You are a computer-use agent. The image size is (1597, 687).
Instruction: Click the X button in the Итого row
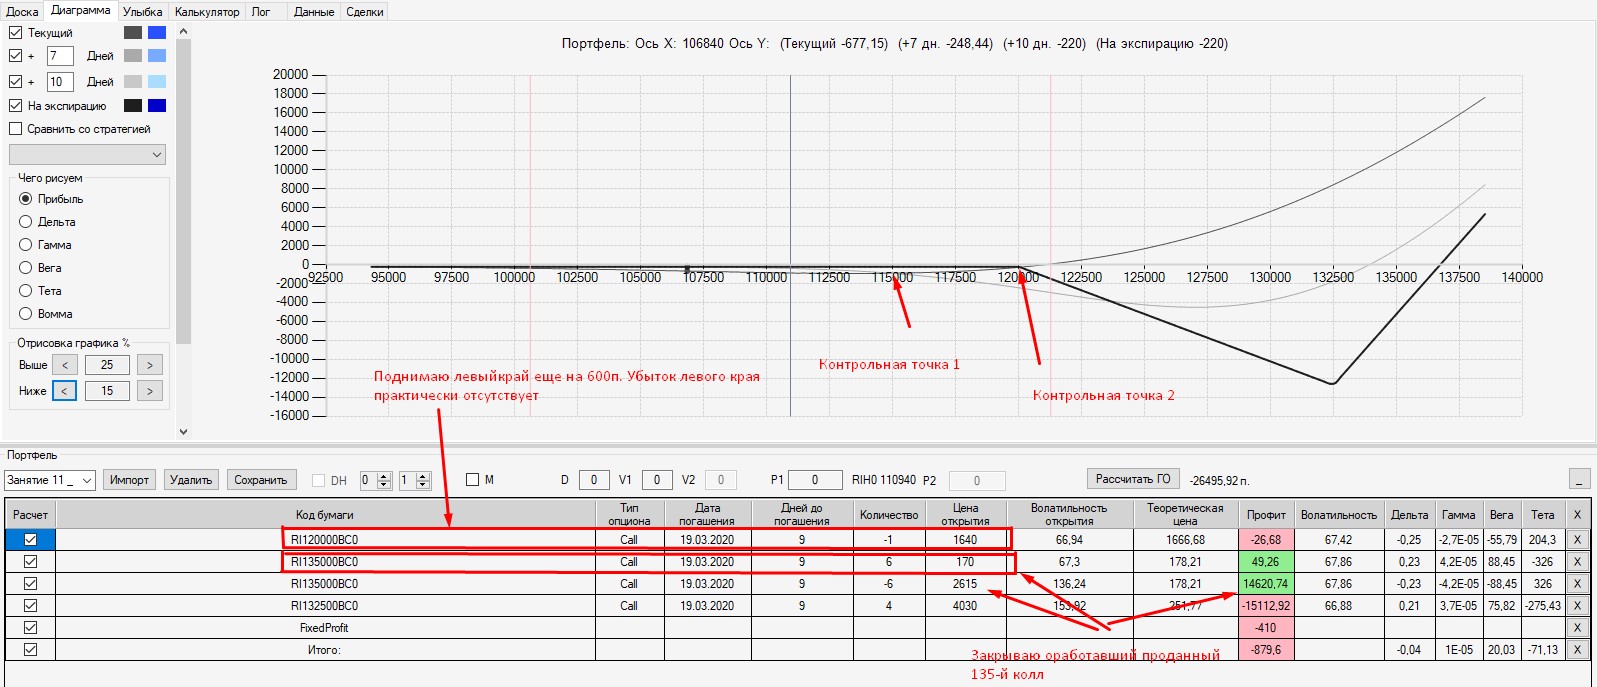(1577, 650)
